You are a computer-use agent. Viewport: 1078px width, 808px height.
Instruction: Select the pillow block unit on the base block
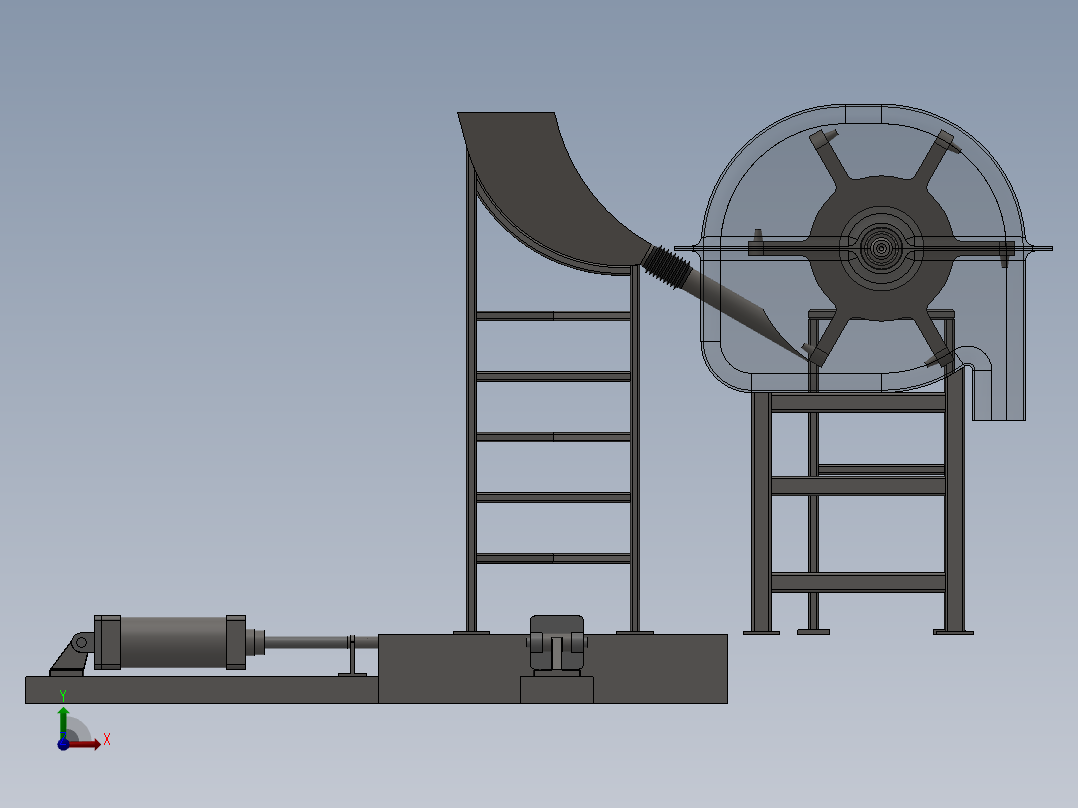point(557,645)
